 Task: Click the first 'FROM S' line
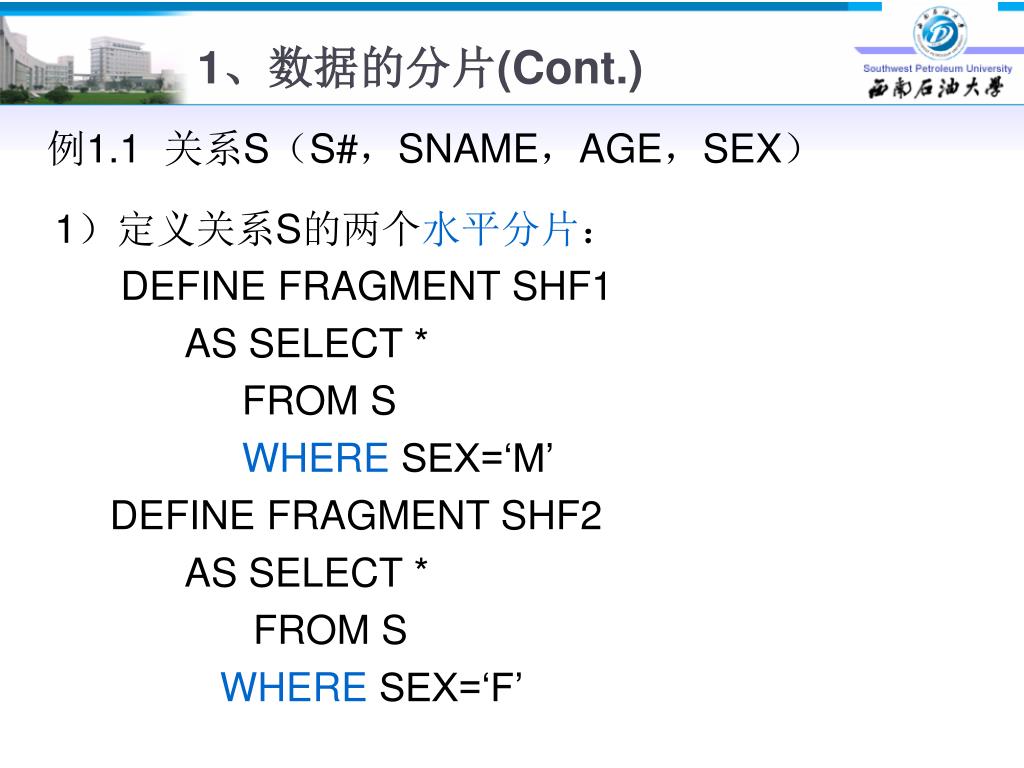point(319,400)
